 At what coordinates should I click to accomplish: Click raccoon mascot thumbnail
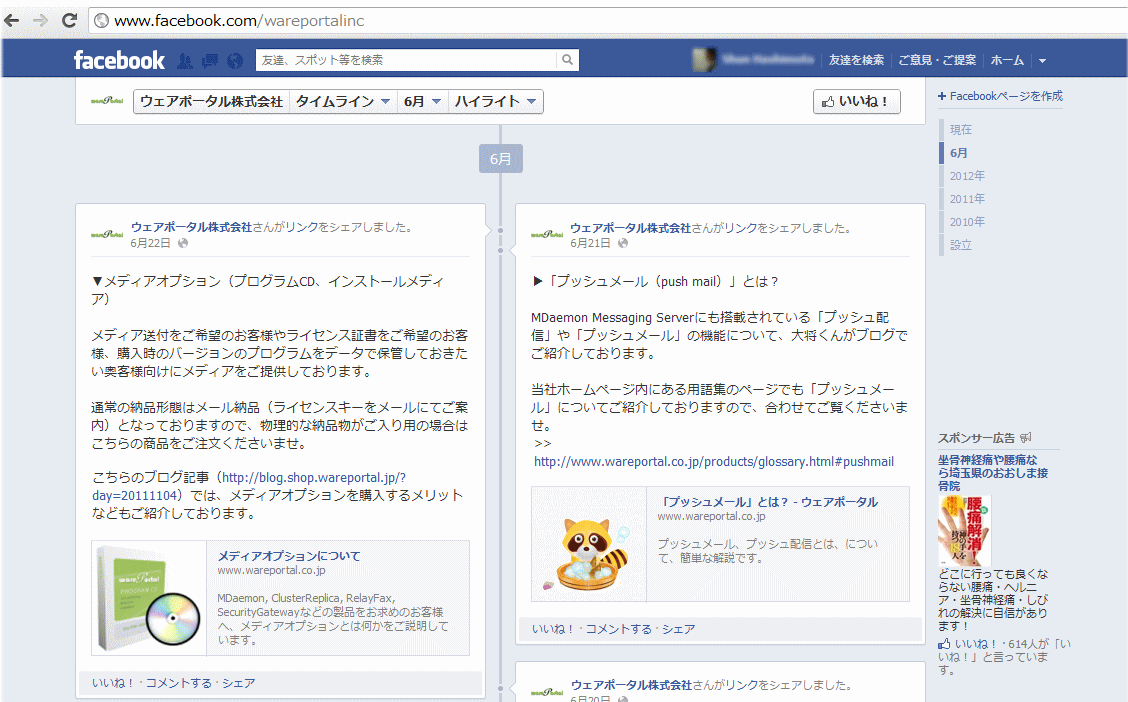click(x=589, y=544)
